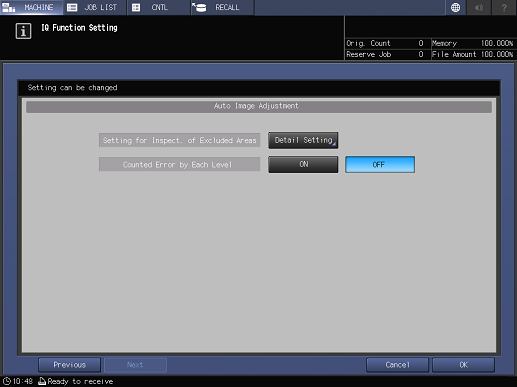517x387 pixels.
Task: Click the Next page button
Action: click(135, 365)
